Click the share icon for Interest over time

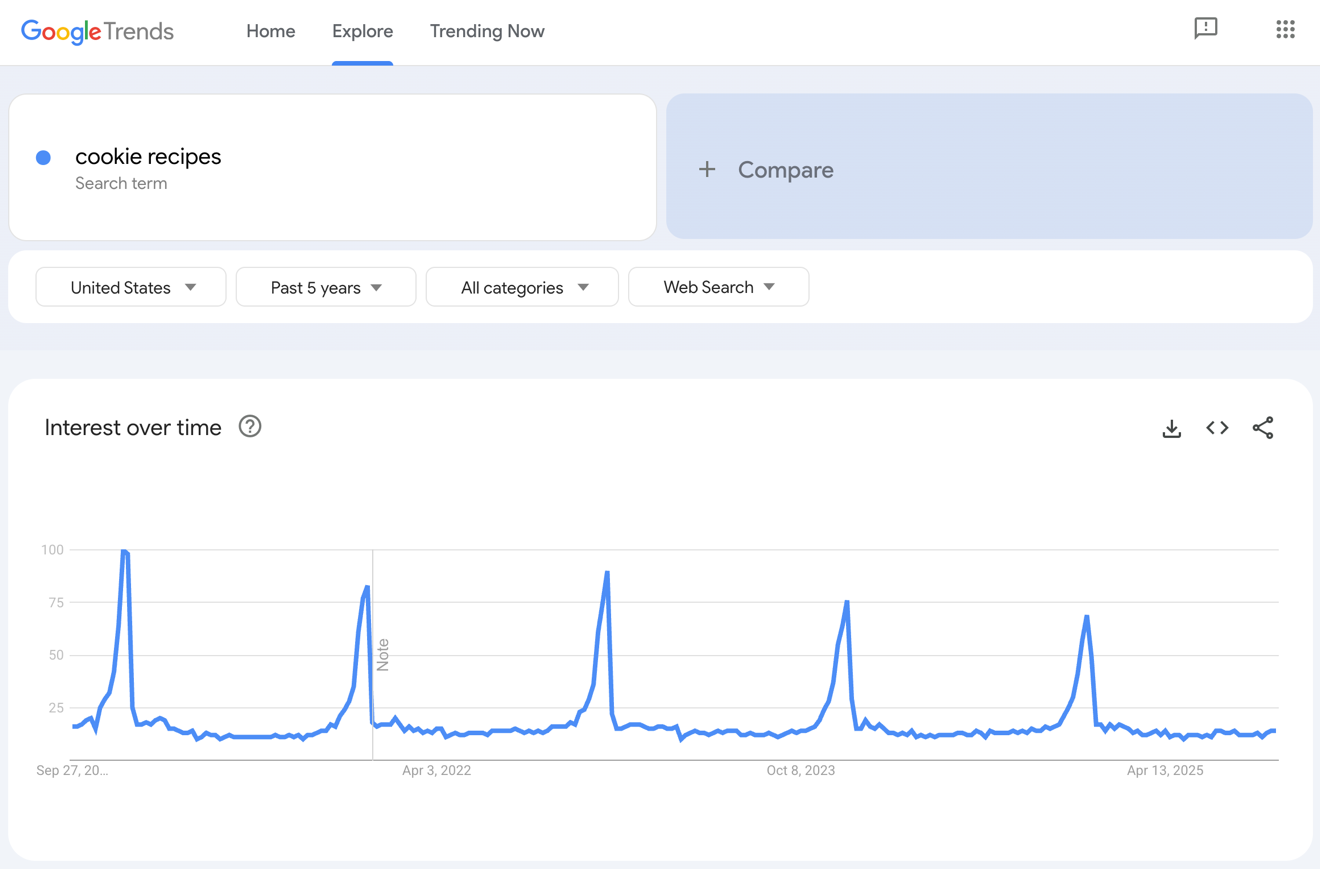click(1263, 427)
